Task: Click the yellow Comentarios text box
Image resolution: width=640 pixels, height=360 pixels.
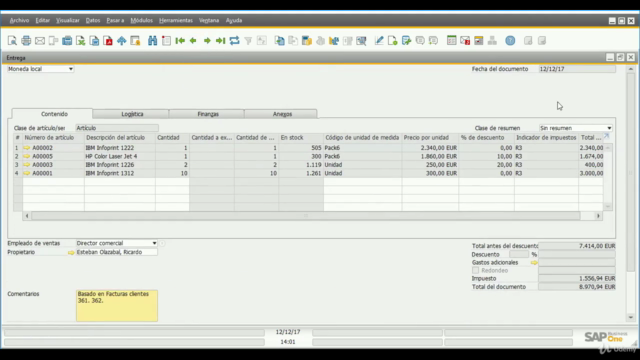Action: pos(117,306)
